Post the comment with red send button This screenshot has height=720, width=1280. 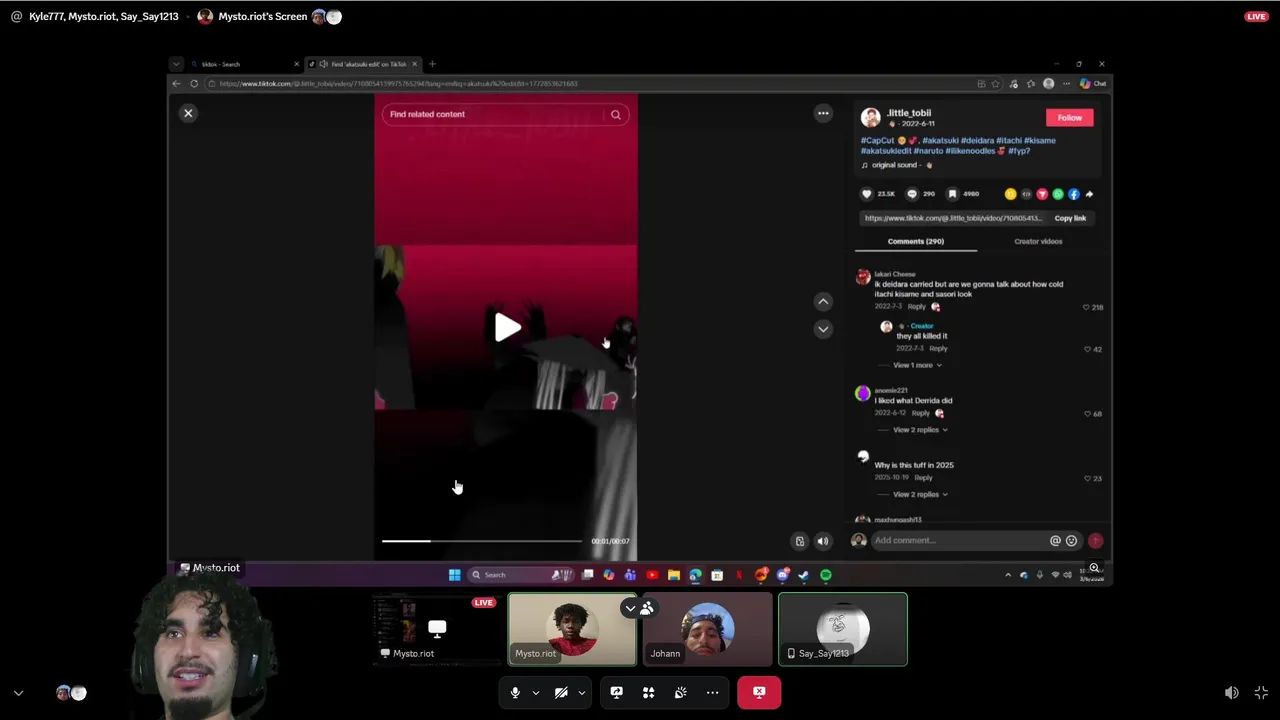click(x=1095, y=540)
